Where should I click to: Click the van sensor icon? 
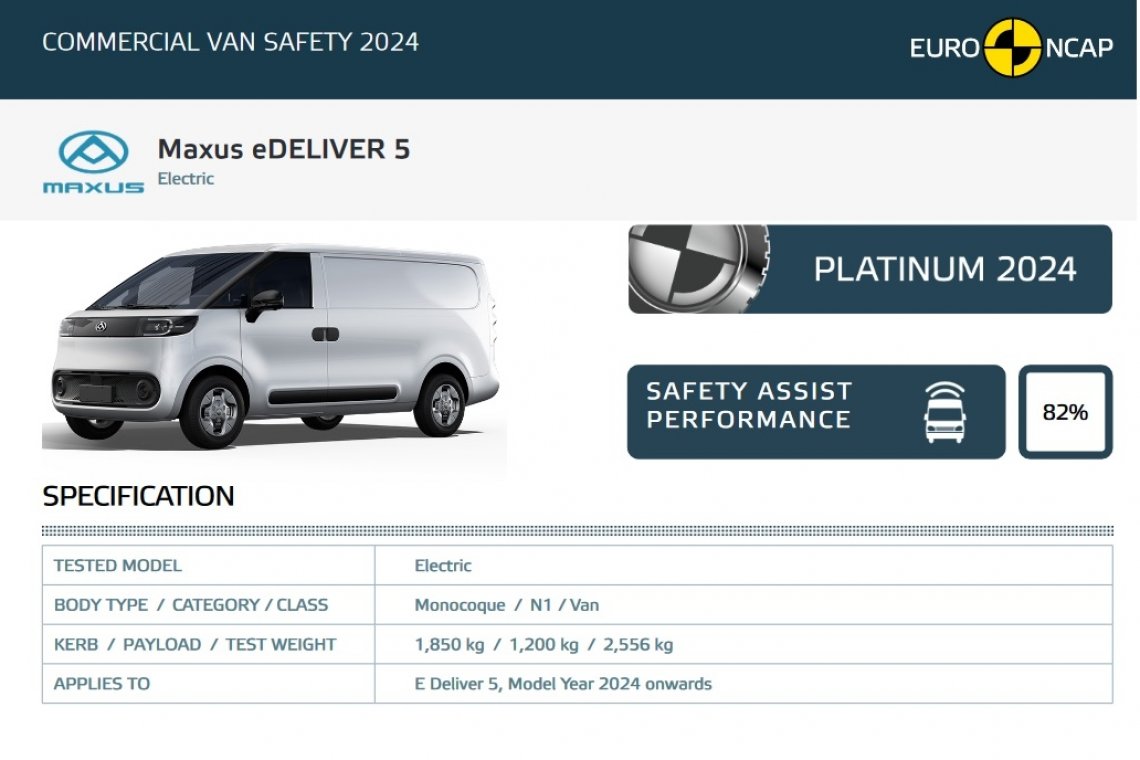coord(944,412)
